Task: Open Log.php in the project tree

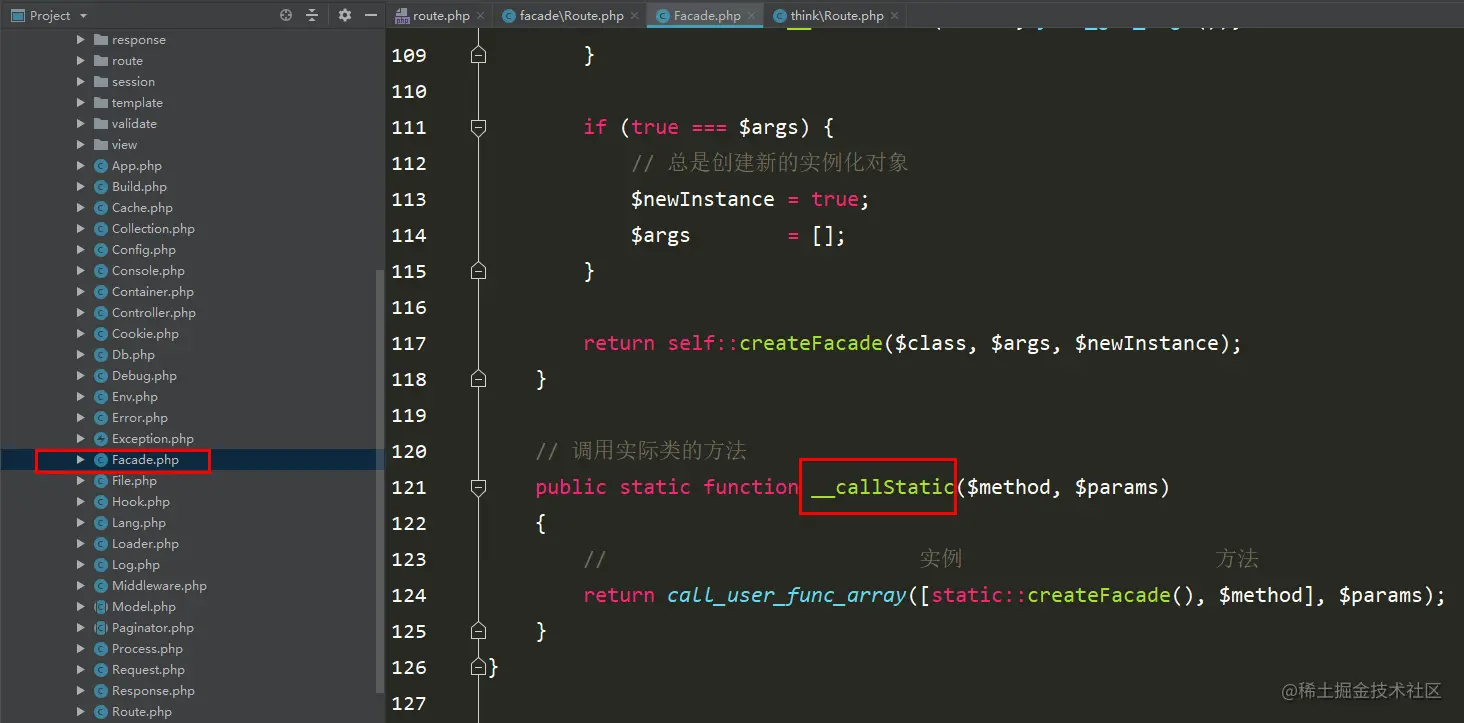Action: click(x=136, y=565)
